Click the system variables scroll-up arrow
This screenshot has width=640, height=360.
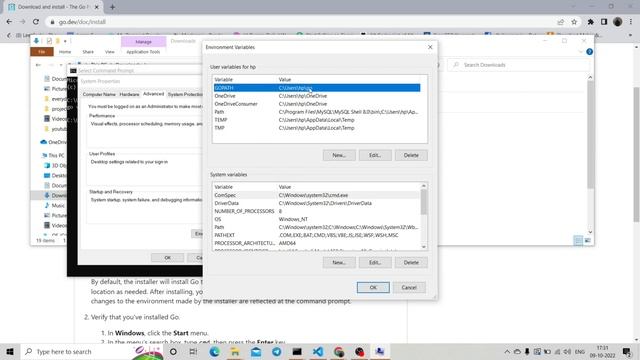point(424,186)
